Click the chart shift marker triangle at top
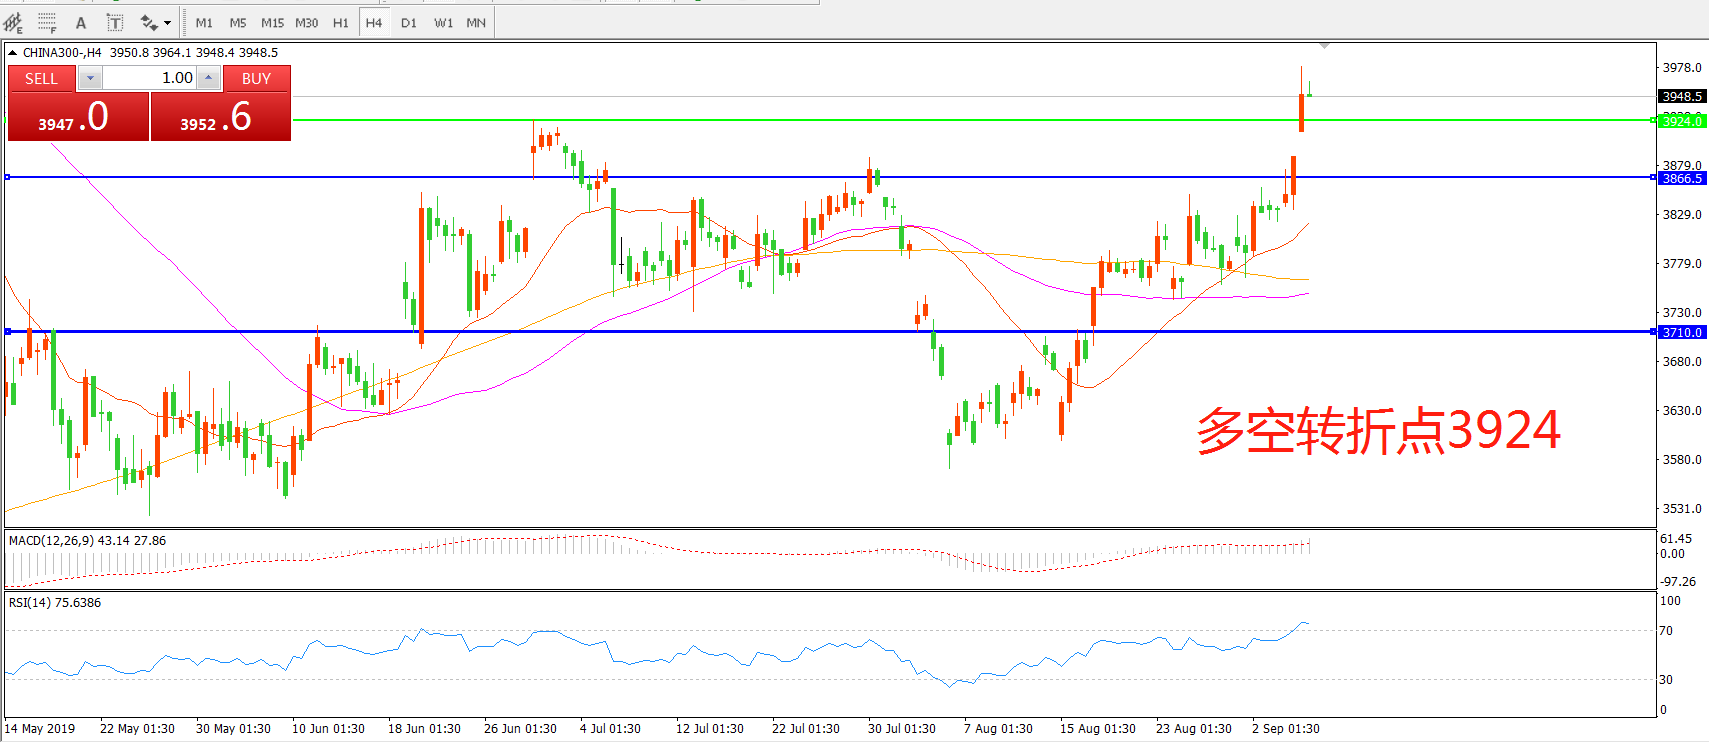This screenshot has width=1709, height=742. (1324, 46)
